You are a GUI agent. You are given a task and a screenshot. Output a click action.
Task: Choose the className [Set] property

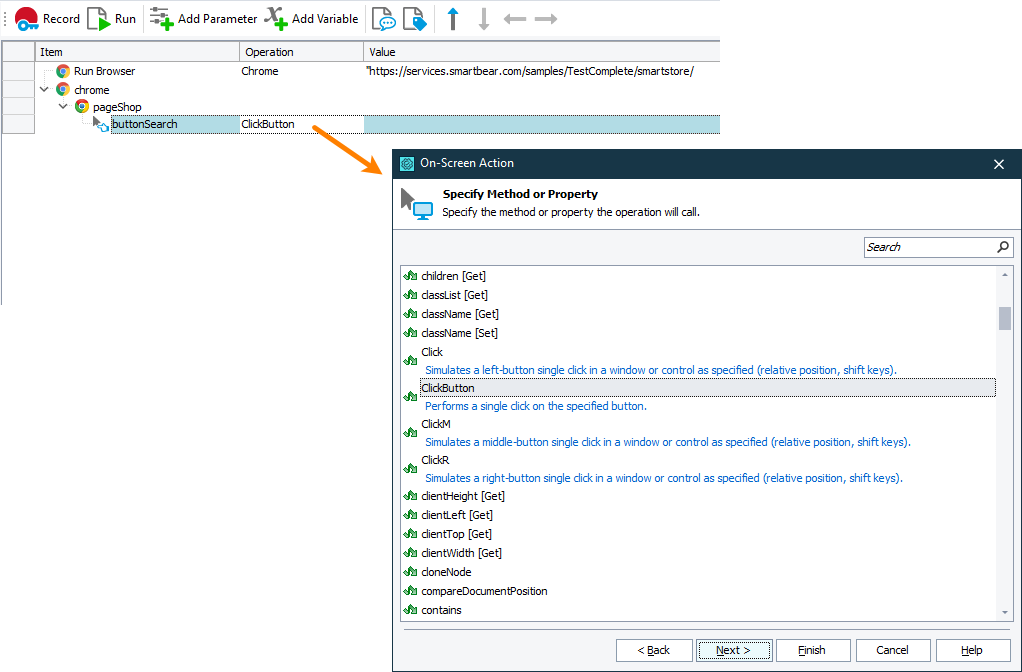pyautogui.click(x=459, y=332)
